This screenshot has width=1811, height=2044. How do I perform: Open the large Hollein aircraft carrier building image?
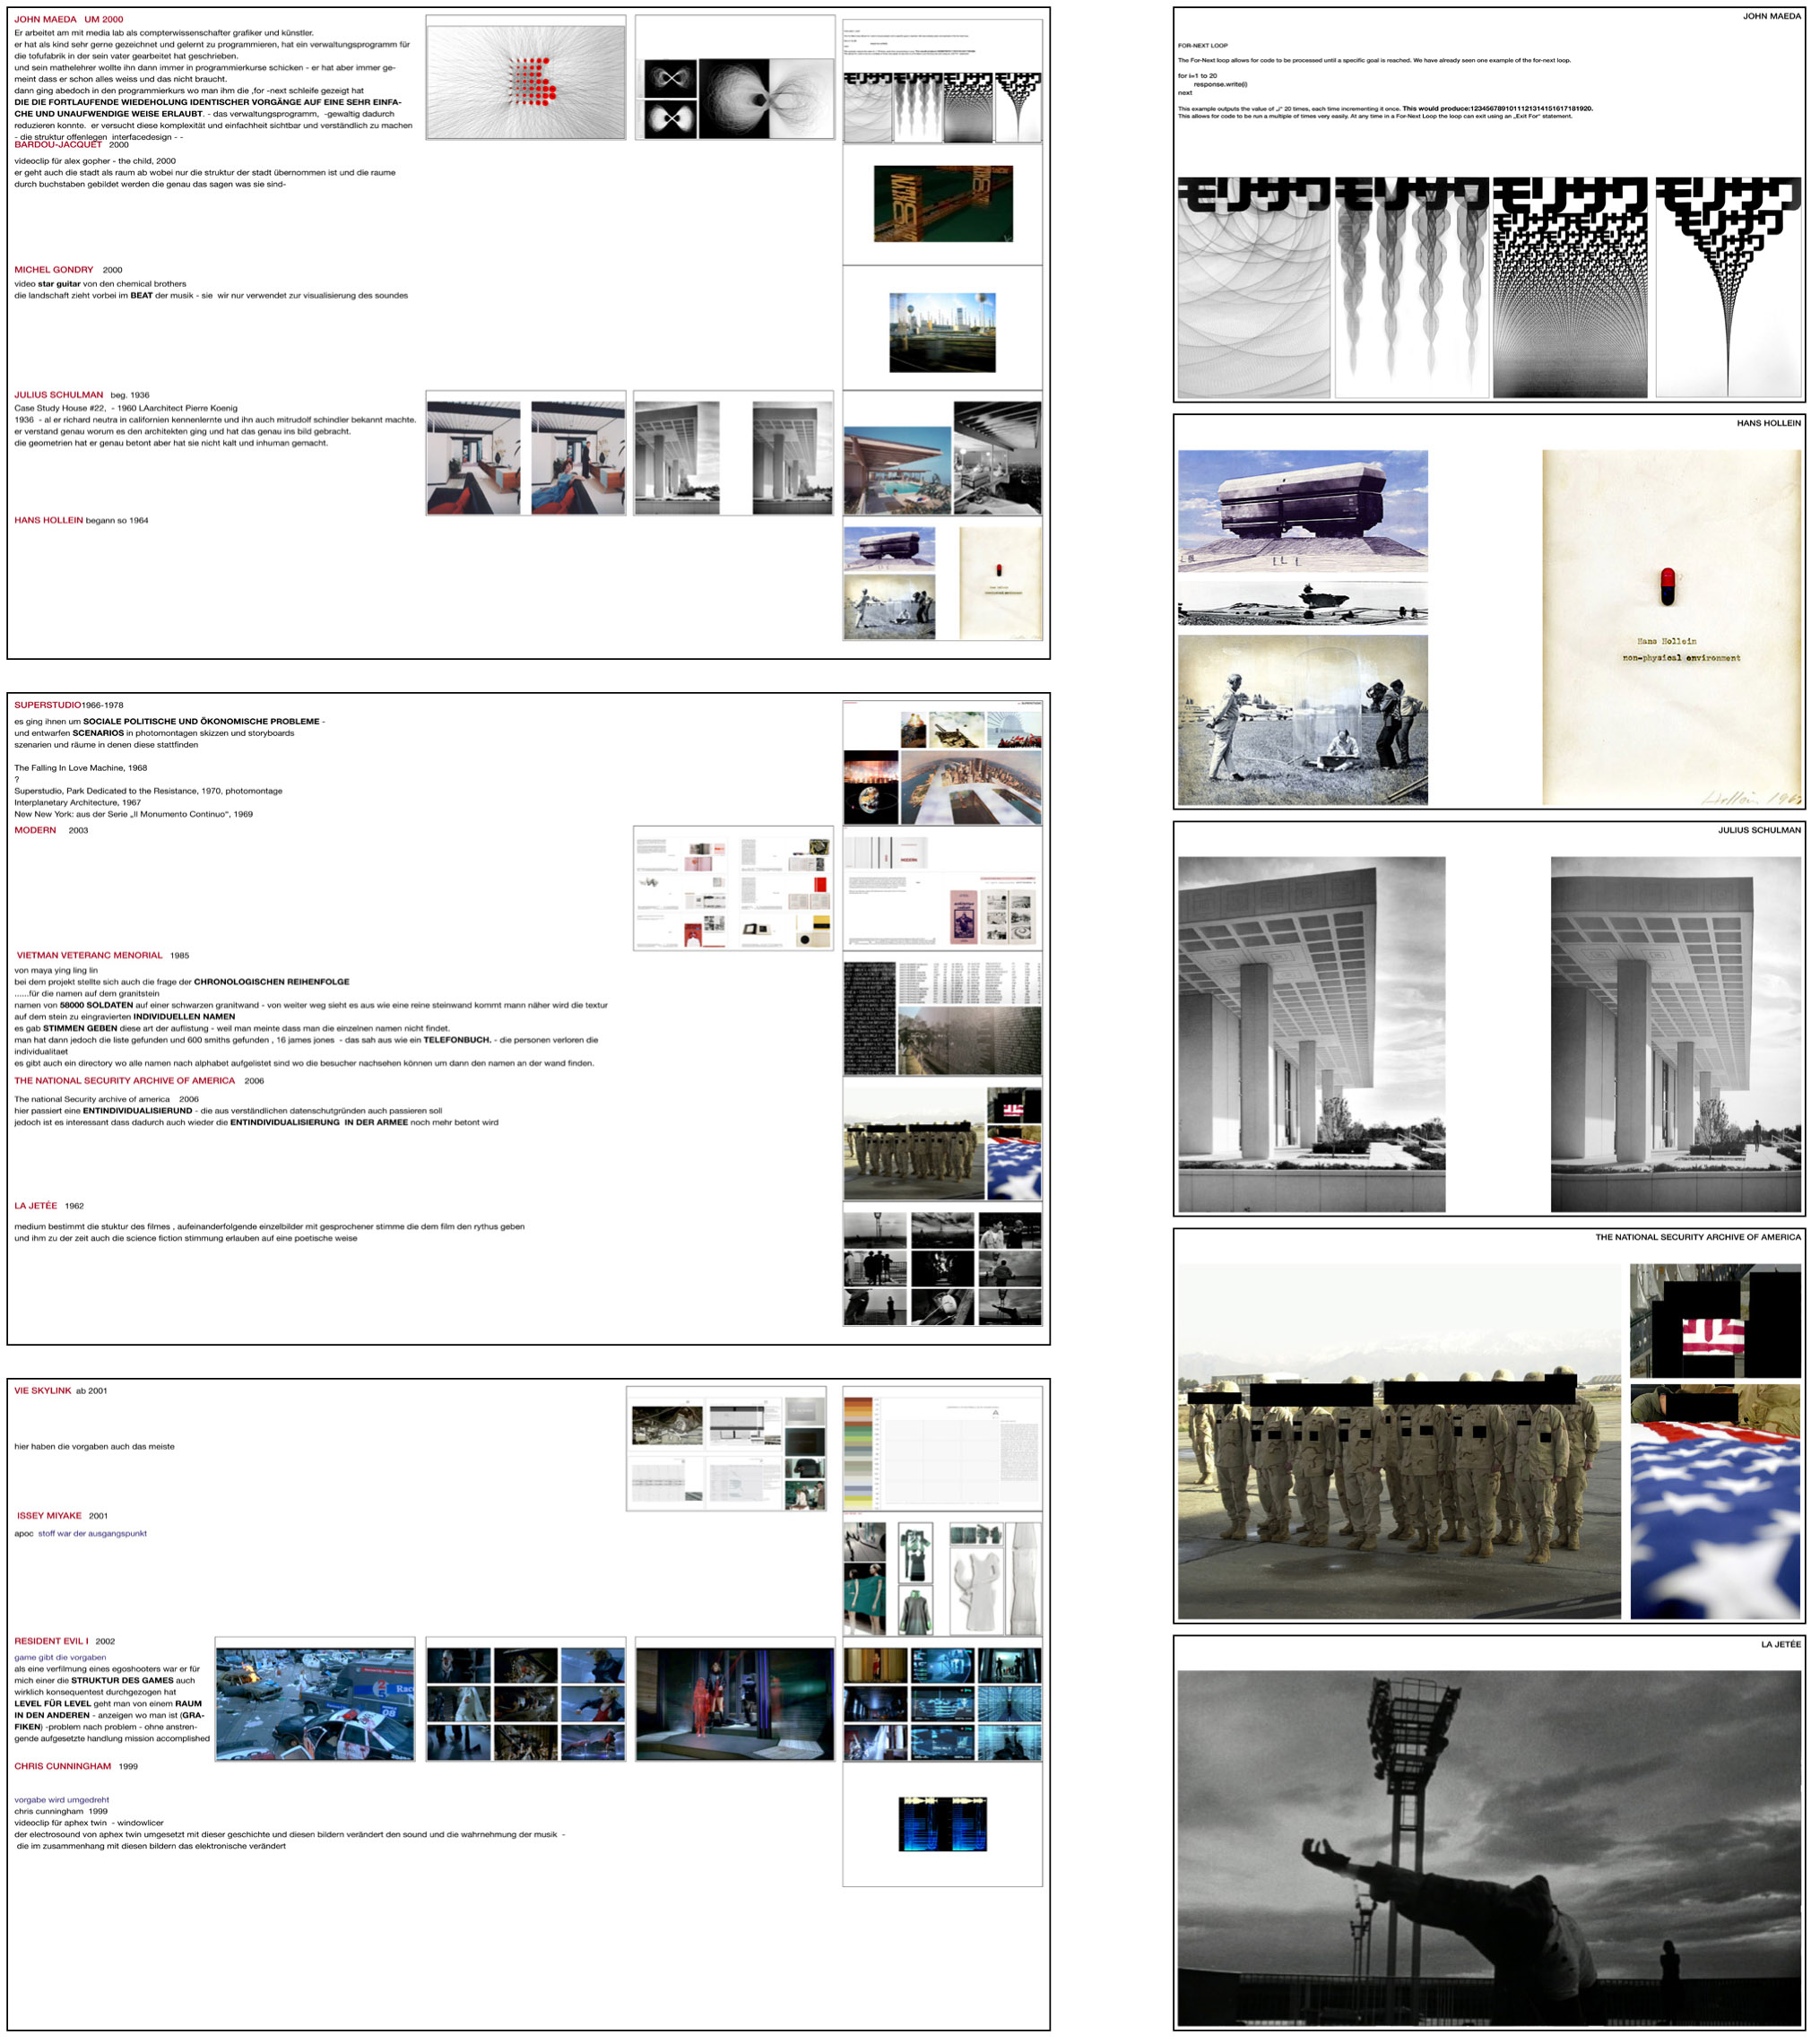pos(1302,511)
